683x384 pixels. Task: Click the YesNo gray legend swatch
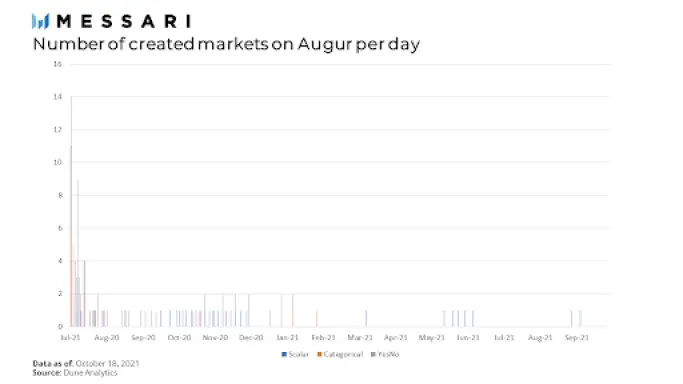pyautogui.click(x=373, y=354)
